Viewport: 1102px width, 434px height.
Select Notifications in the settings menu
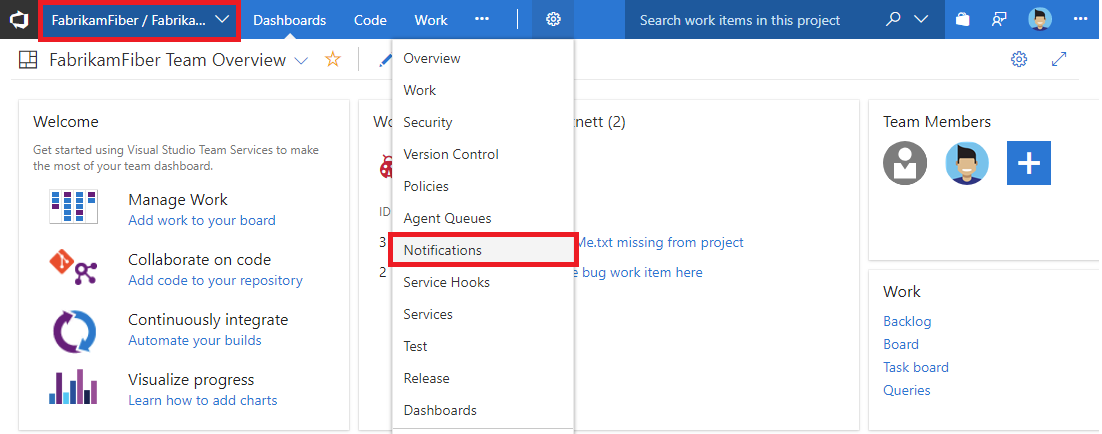click(x=483, y=250)
